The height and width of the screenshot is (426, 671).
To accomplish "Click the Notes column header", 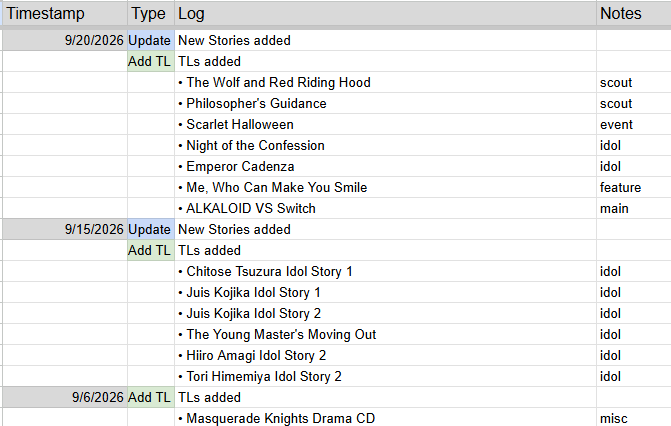I will tap(634, 14).
